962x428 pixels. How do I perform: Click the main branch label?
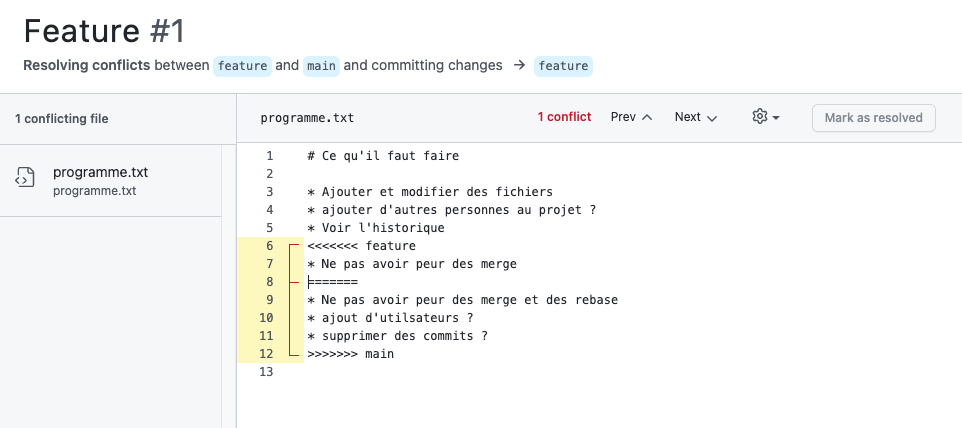pyautogui.click(x=321, y=66)
